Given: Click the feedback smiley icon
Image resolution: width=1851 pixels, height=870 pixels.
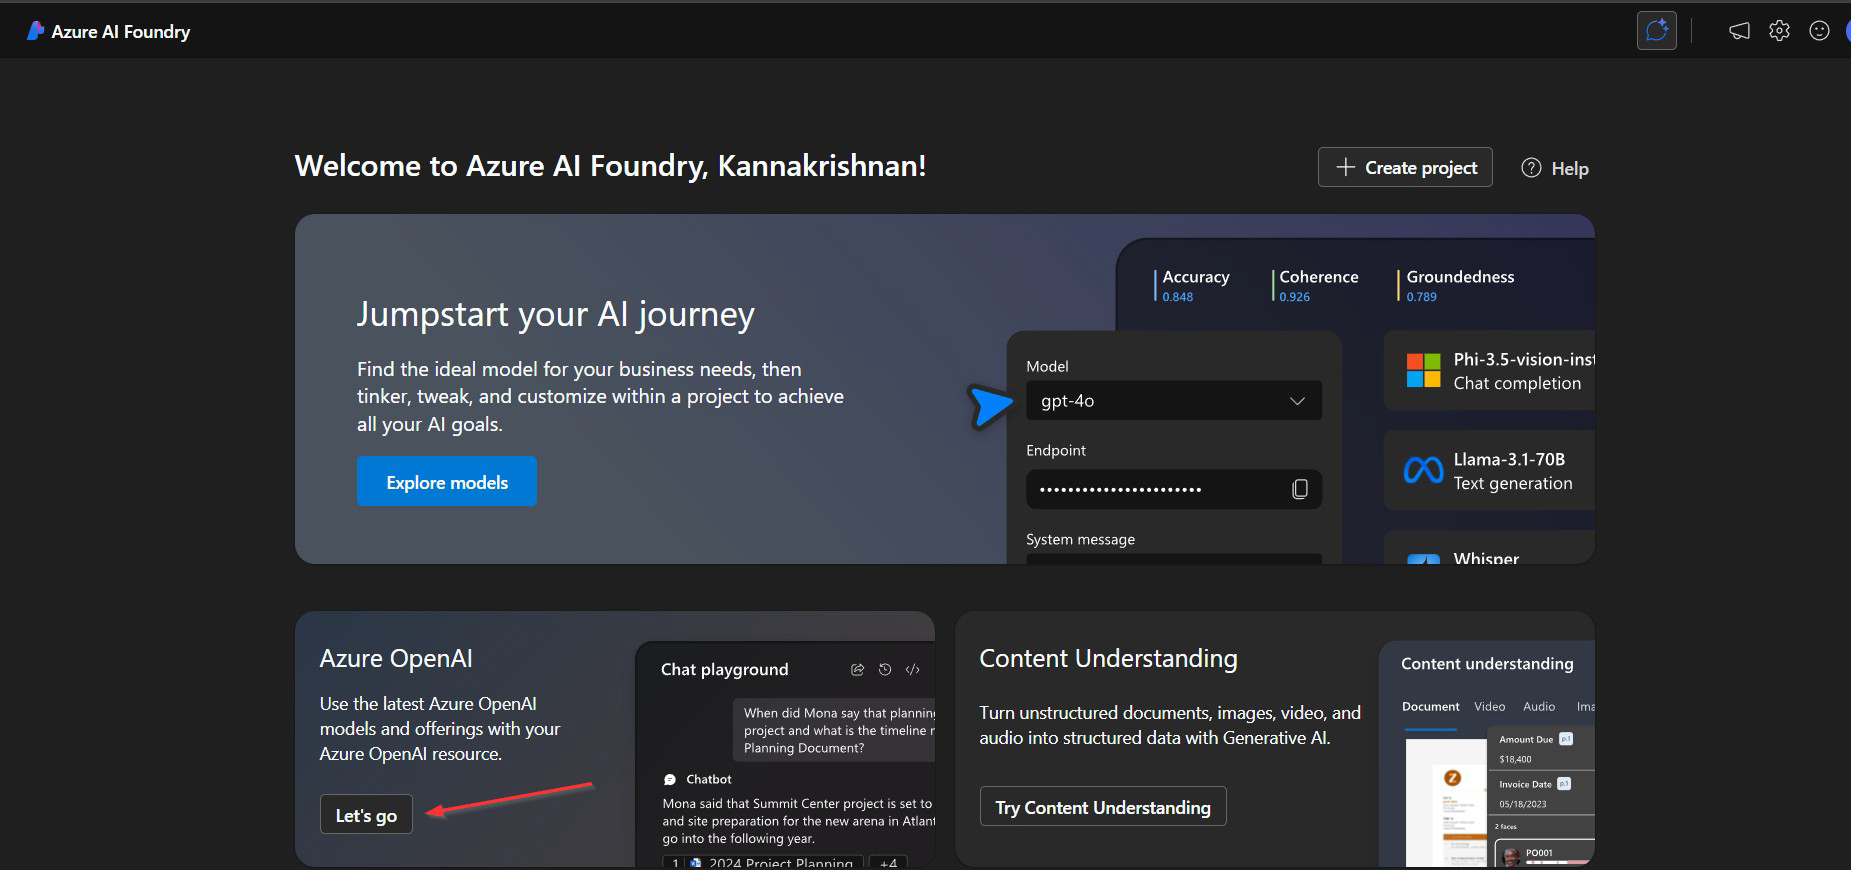Looking at the screenshot, I should point(1819,31).
